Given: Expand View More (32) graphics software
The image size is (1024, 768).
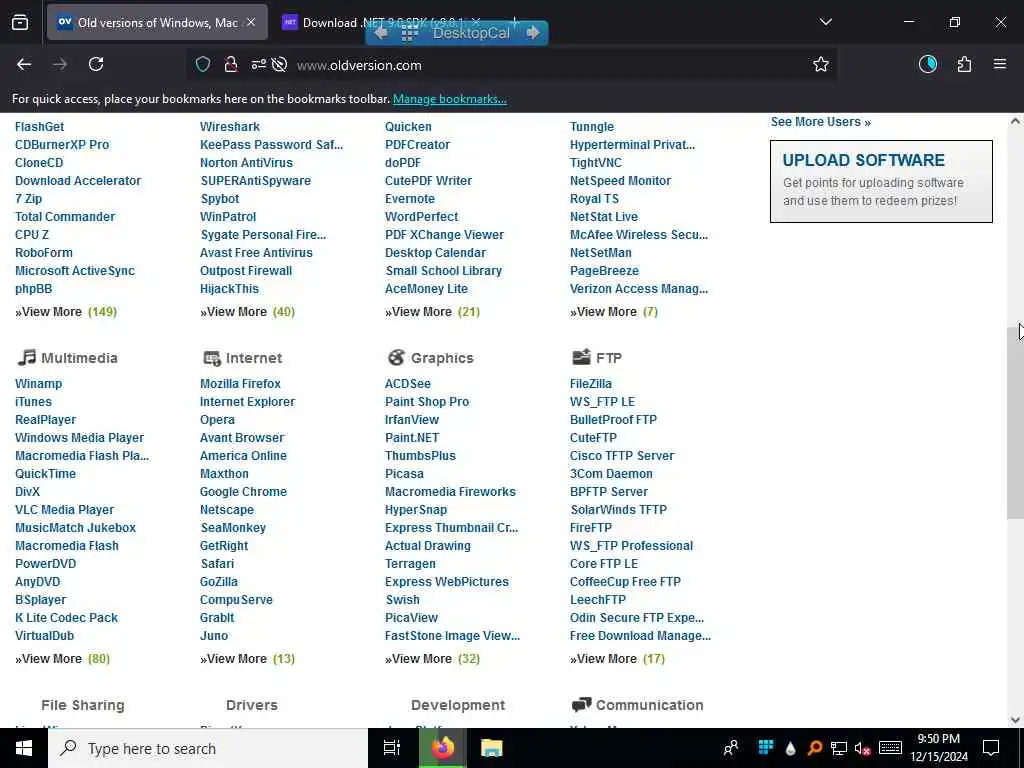Looking at the screenshot, I should tap(432, 658).
